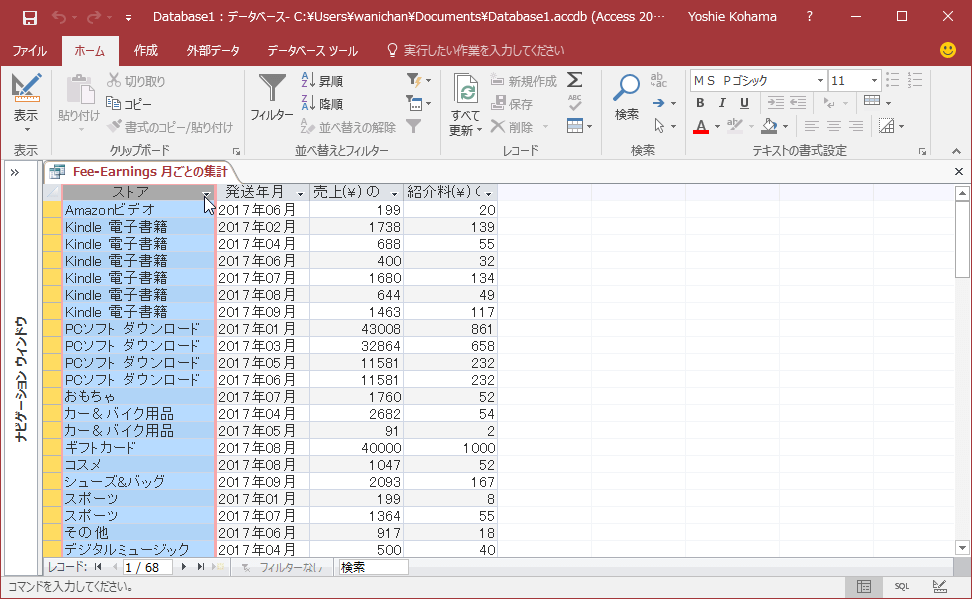Open the ストア column dropdown arrow
The width and height of the screenshot is (972, 599).
[206, 193]
